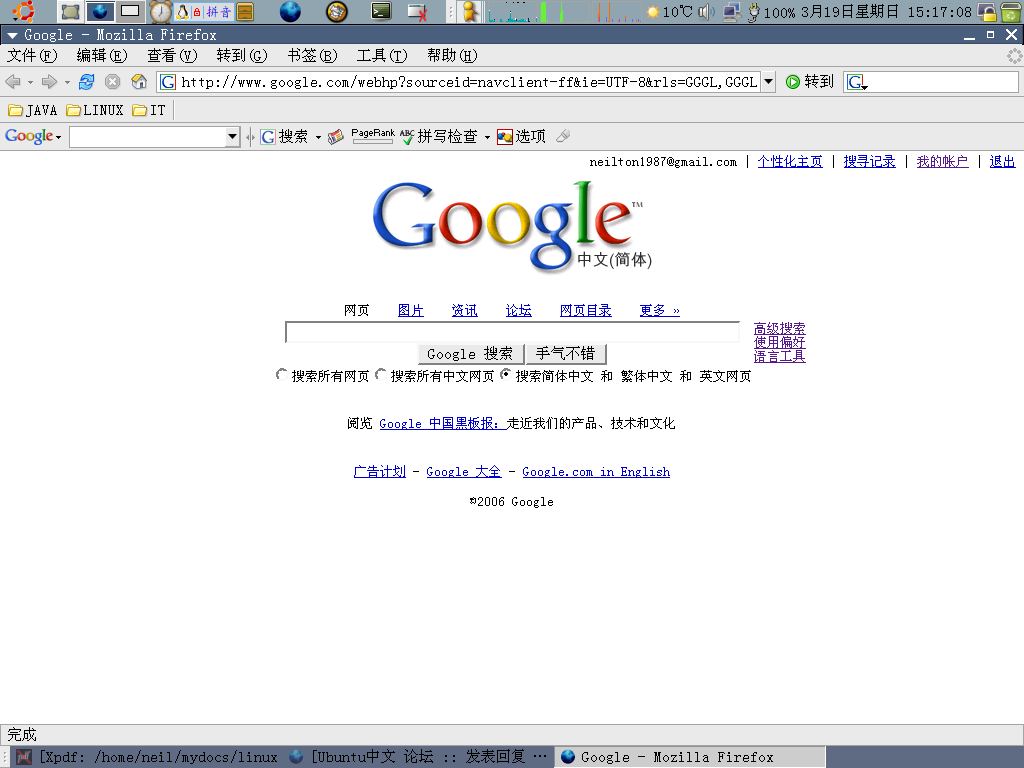Open the 编辑(E) menu
Screen dimensions: 1024x768
102,56
